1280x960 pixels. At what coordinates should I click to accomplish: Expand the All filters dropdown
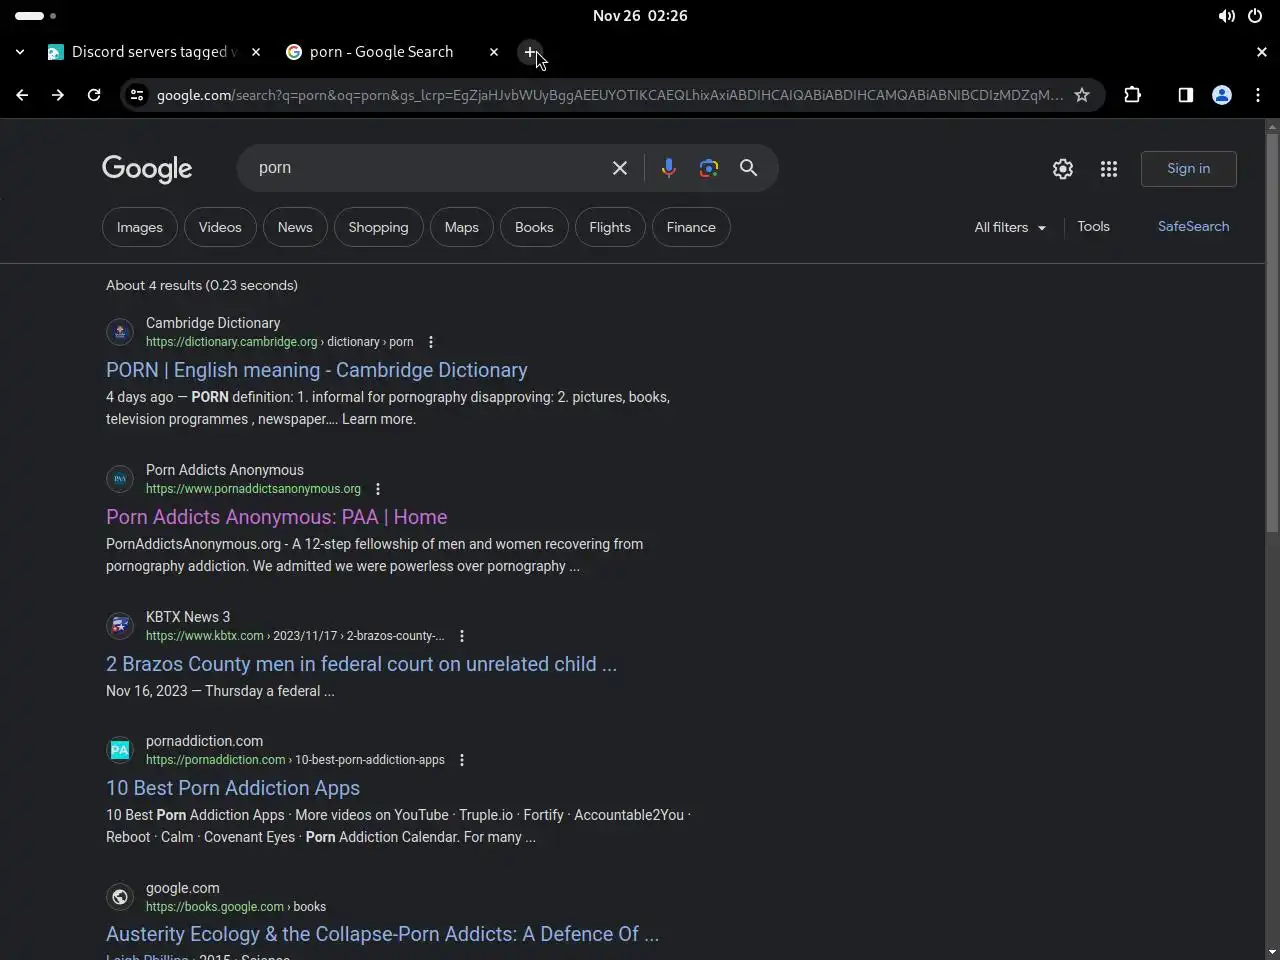(x=1010, y=227)
